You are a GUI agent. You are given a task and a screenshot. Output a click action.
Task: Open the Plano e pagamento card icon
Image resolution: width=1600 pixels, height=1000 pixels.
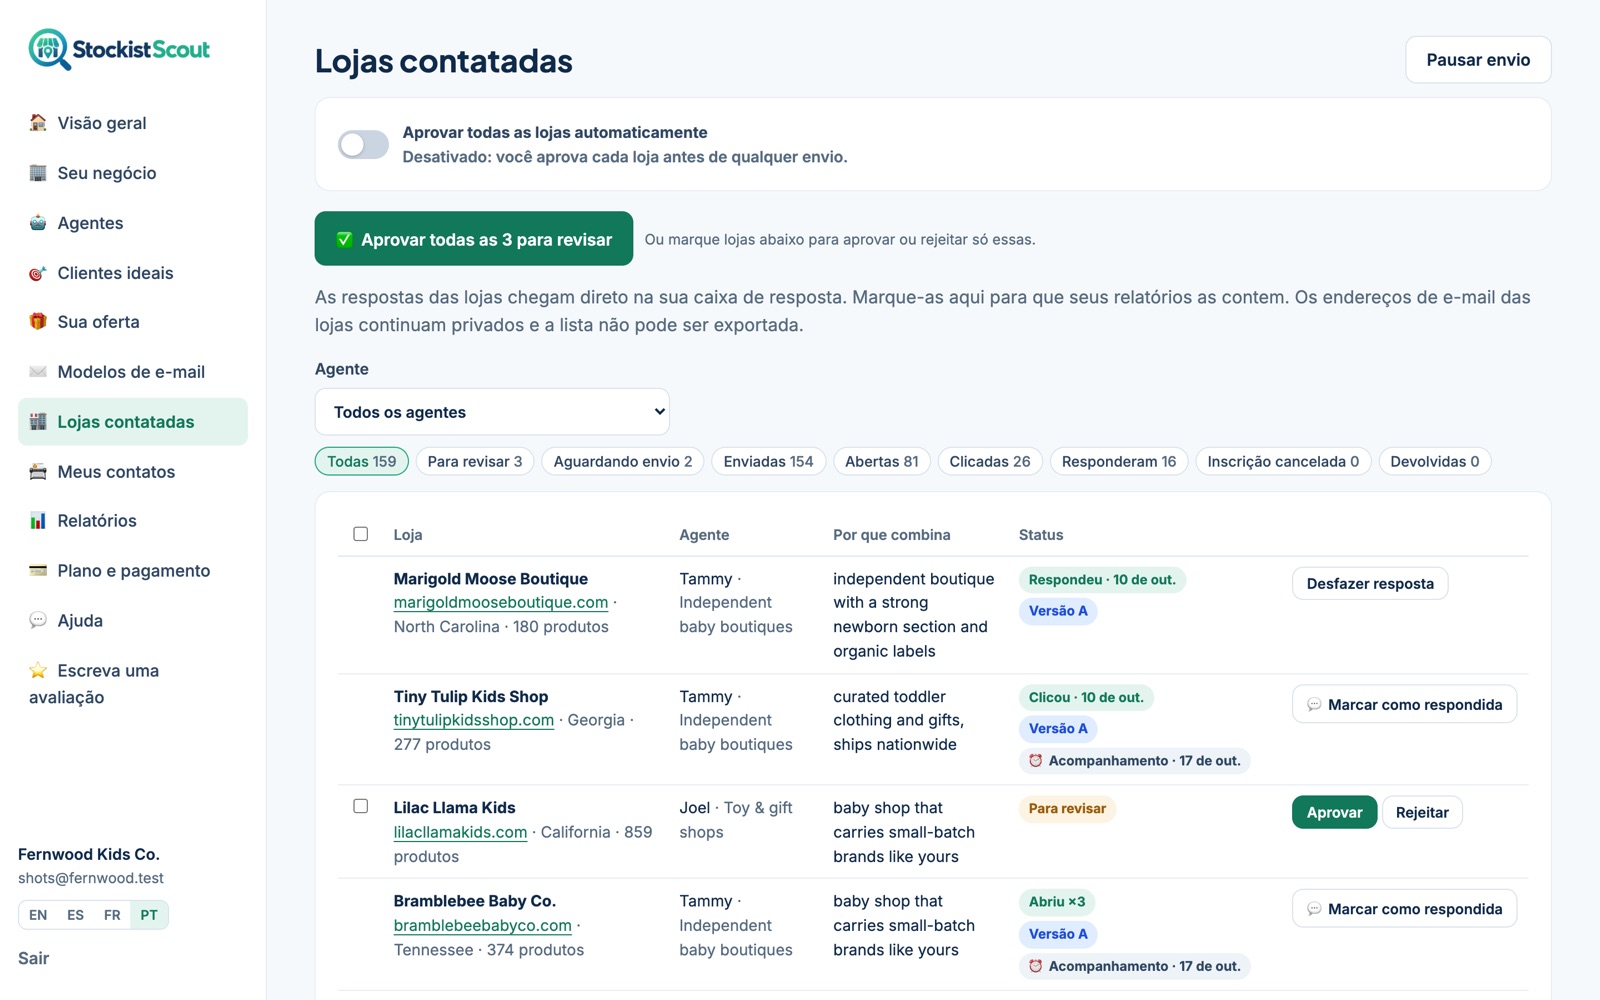click(x=38, y=571)
